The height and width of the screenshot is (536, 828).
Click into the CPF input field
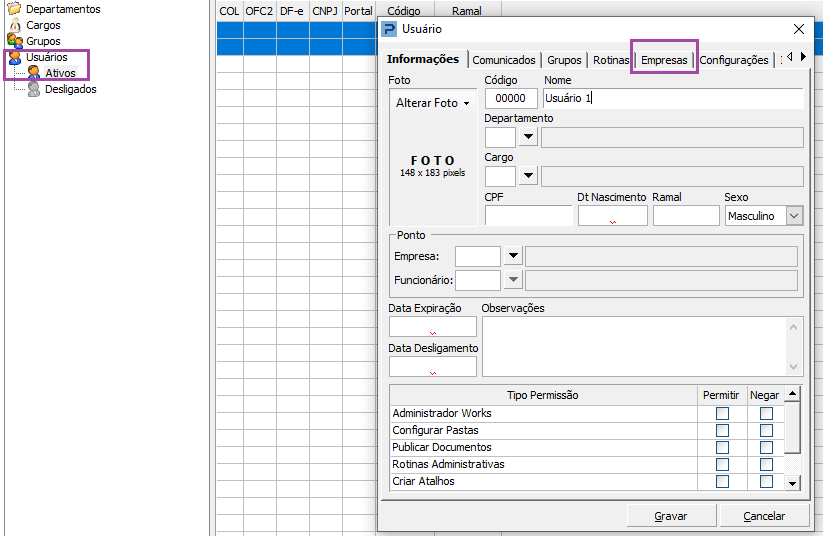[528, 216]
